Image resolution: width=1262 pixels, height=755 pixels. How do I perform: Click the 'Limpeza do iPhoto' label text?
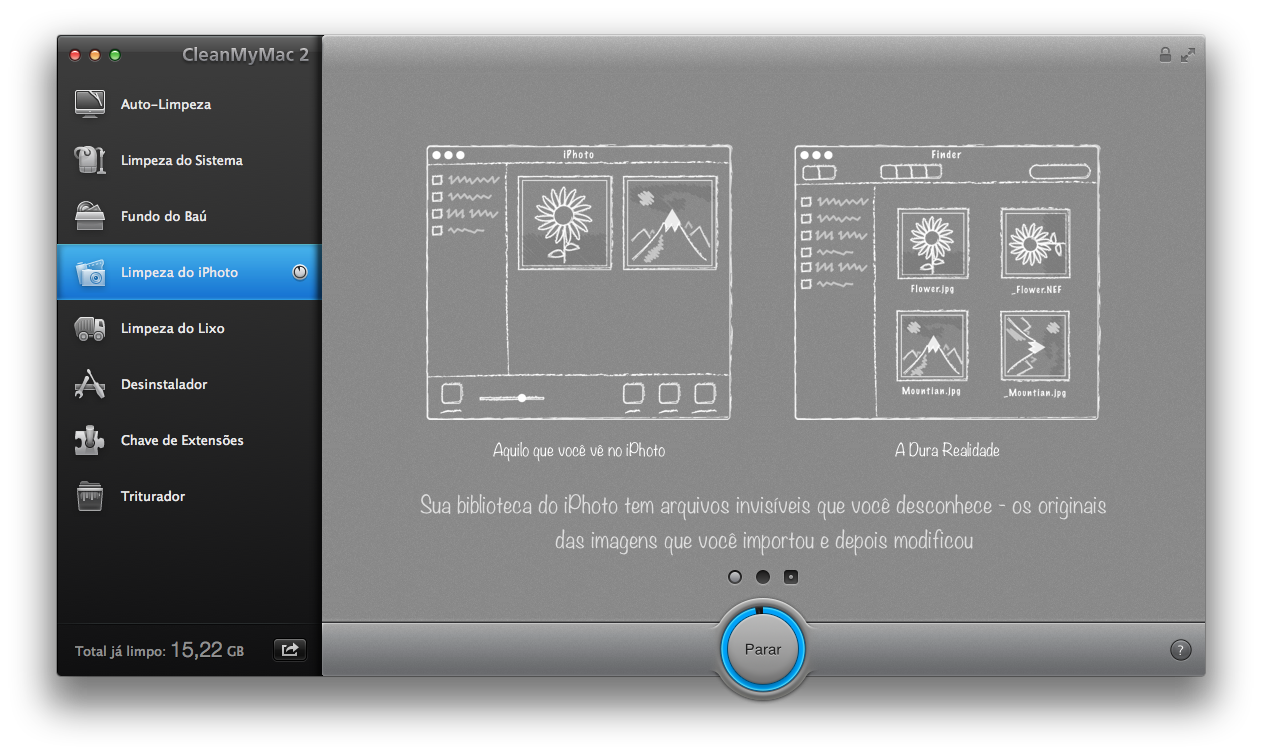[x=179, y=272]
